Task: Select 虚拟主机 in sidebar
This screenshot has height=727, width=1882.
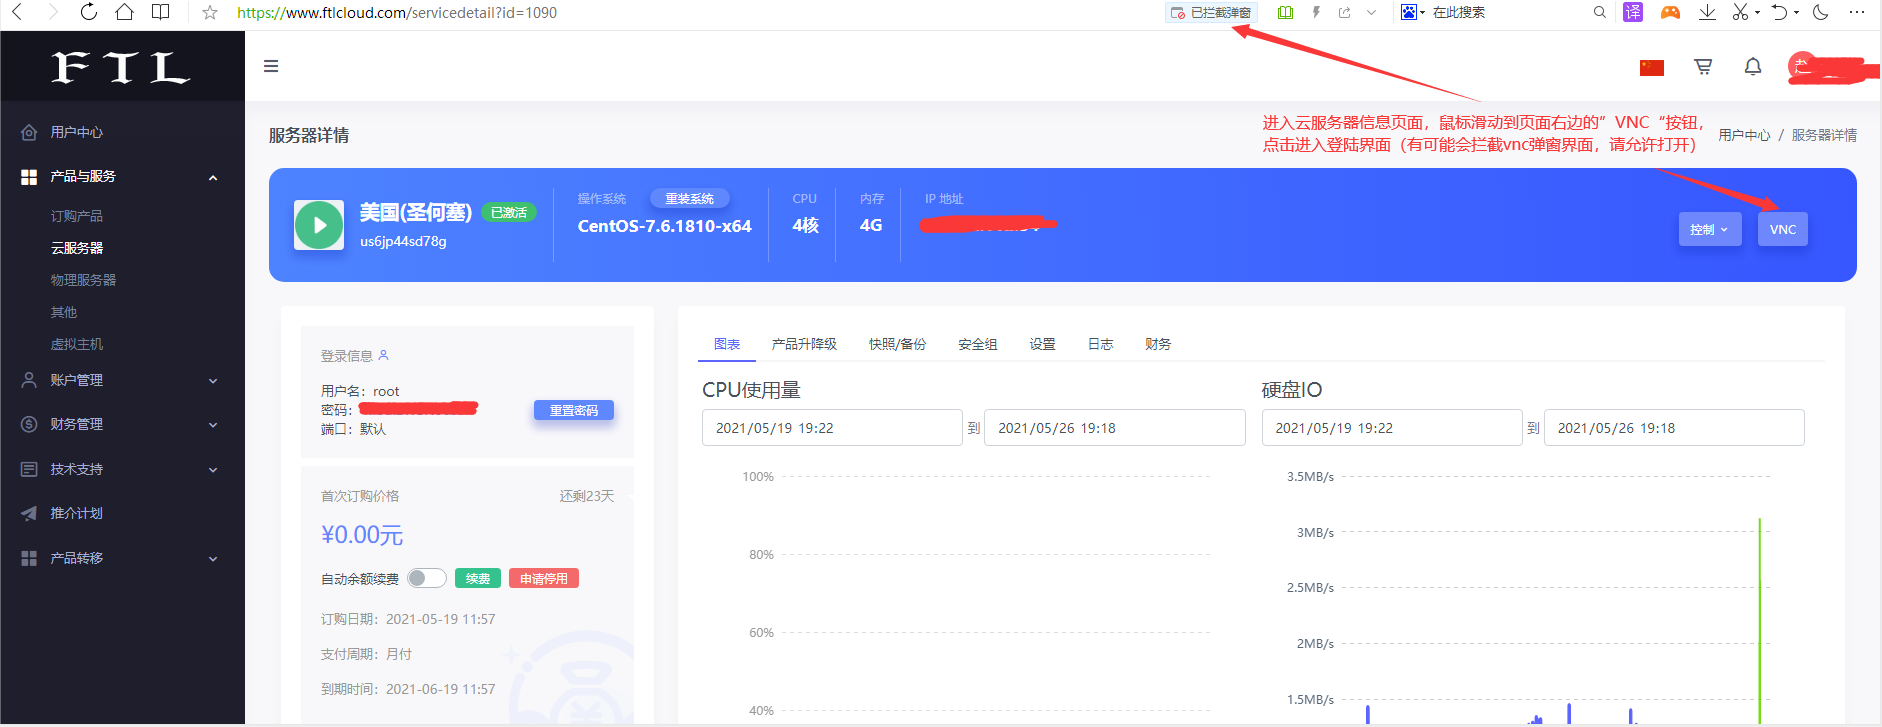Action: (x=77, y=344)
